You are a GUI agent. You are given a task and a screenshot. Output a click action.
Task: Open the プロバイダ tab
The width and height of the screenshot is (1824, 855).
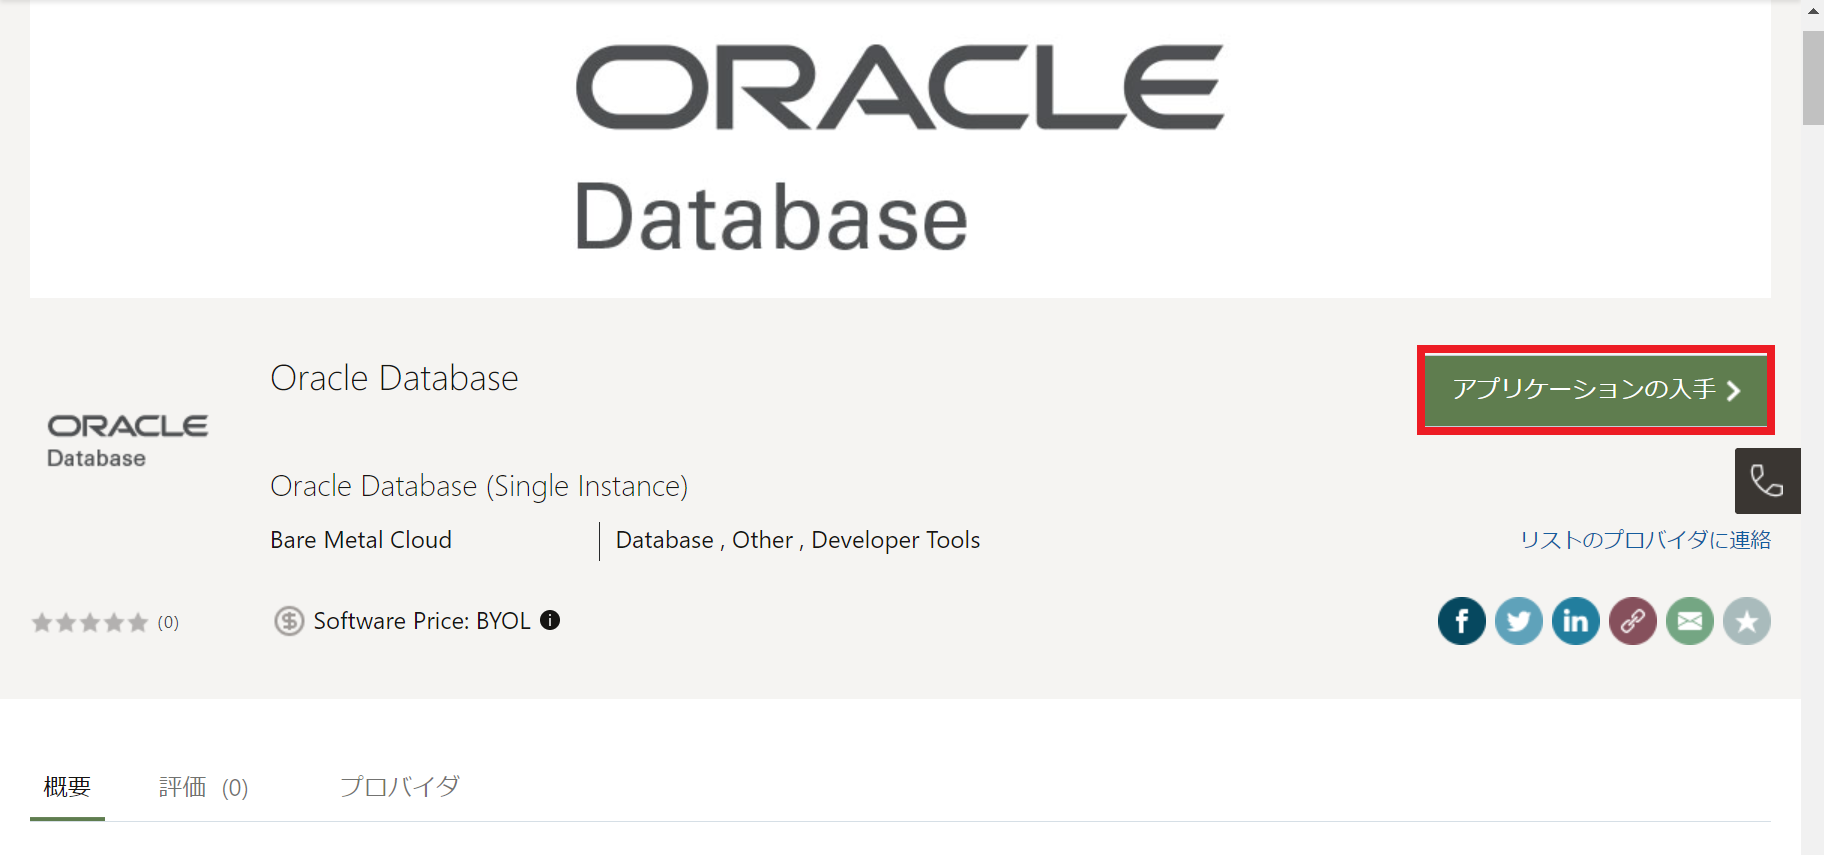click(401, 787)
